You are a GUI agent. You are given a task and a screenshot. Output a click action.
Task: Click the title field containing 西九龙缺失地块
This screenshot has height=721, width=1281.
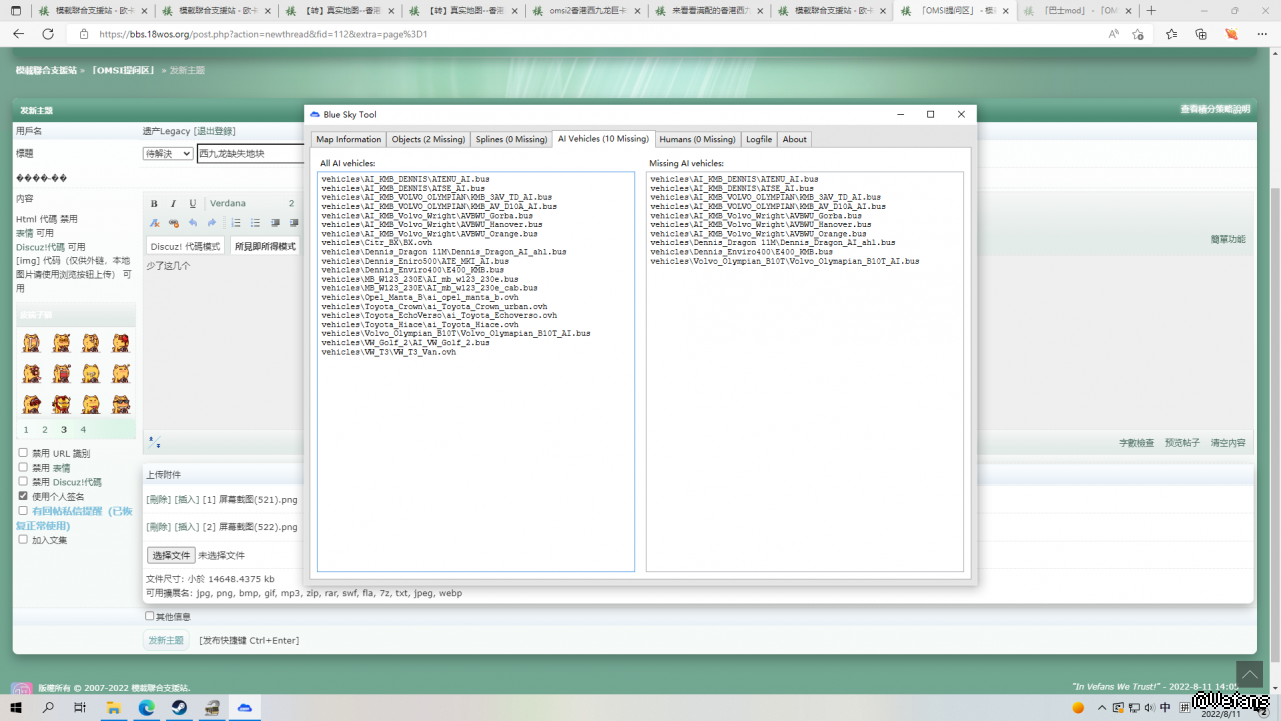(x=250, y=153)
